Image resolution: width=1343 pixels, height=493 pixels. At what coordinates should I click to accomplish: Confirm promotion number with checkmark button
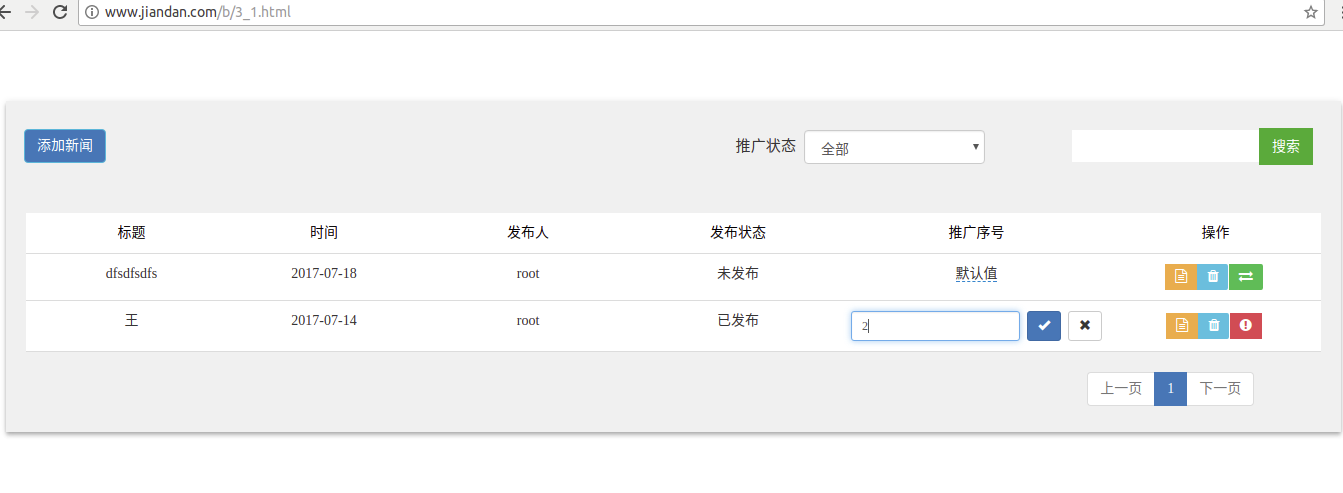tap(1044, 326)
